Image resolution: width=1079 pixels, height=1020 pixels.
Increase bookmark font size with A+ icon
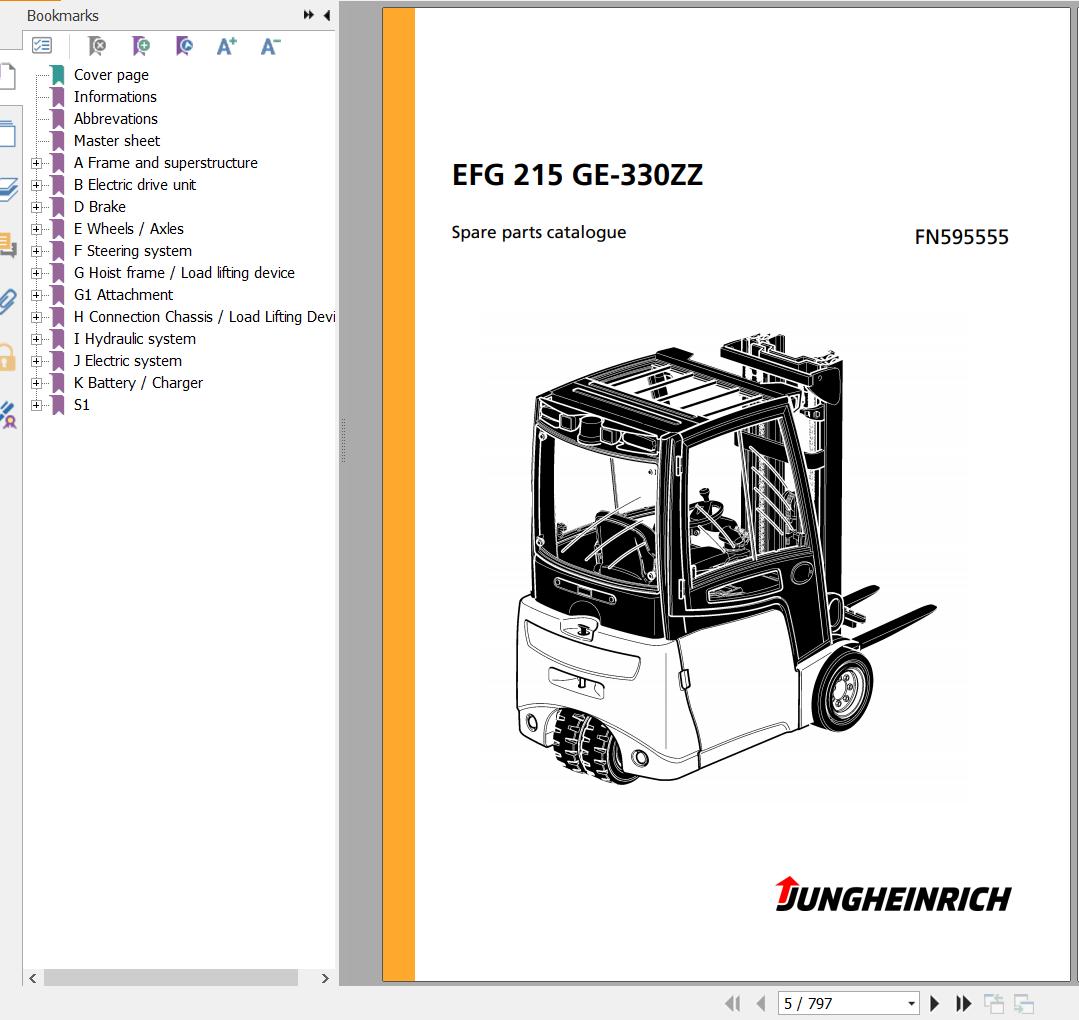pyautogui.click(x=227, y=46)
